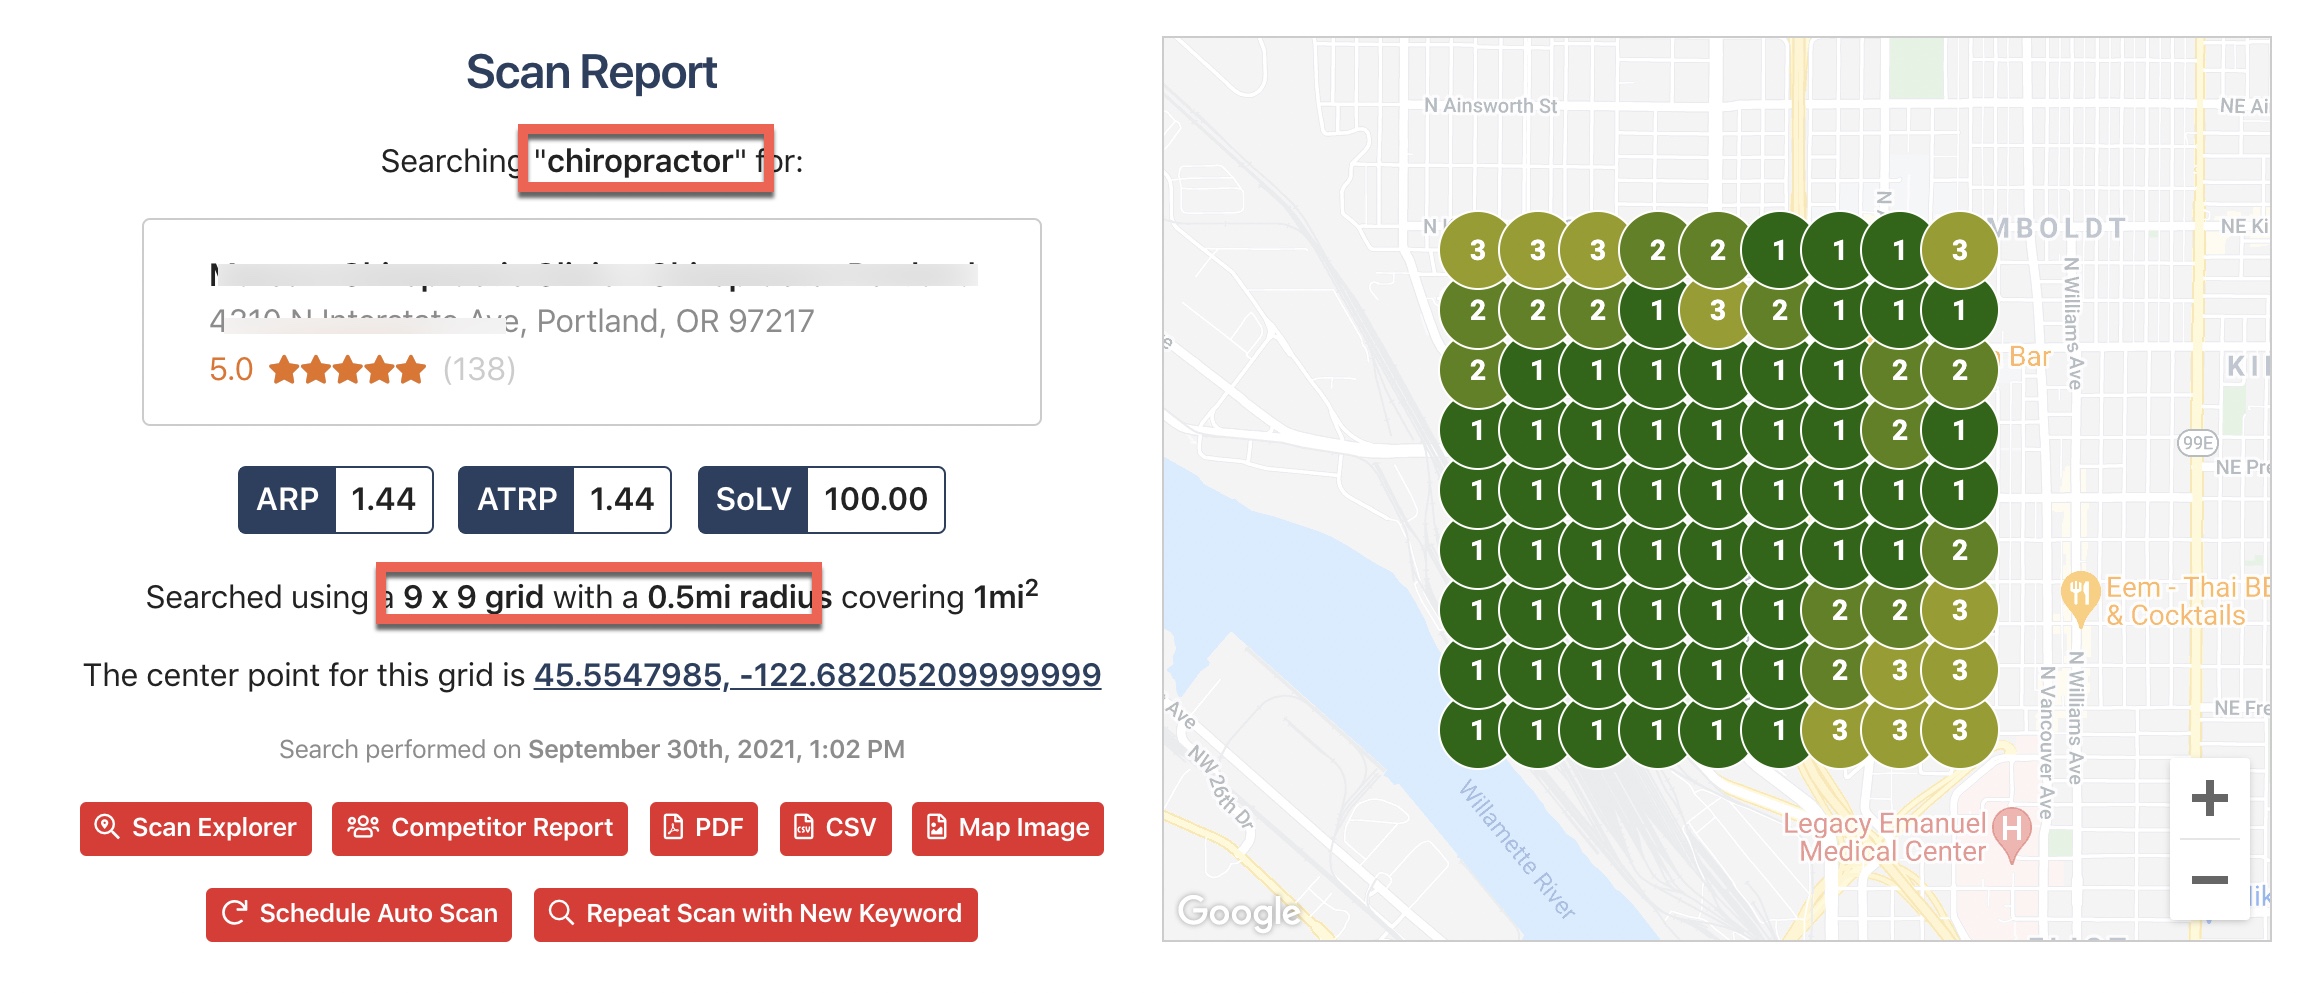Screen dimensions: 2304x998
Task: Click the Repeat Scan search icon
Action: (561, 913)
